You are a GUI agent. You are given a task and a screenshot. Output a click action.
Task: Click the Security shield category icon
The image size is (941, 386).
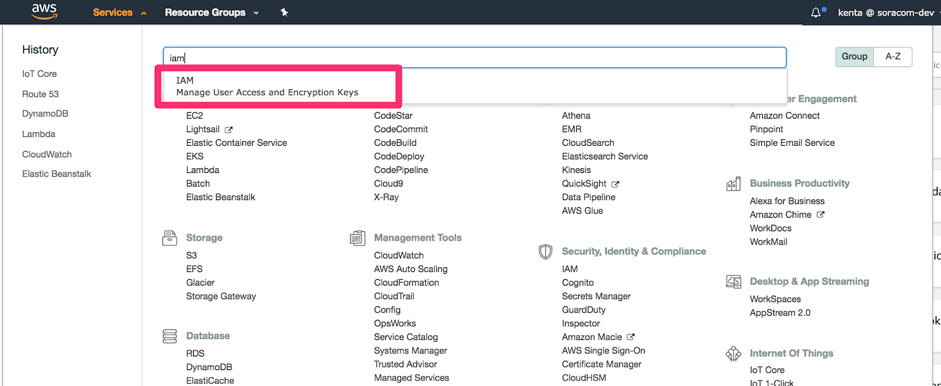click(545, 252)
